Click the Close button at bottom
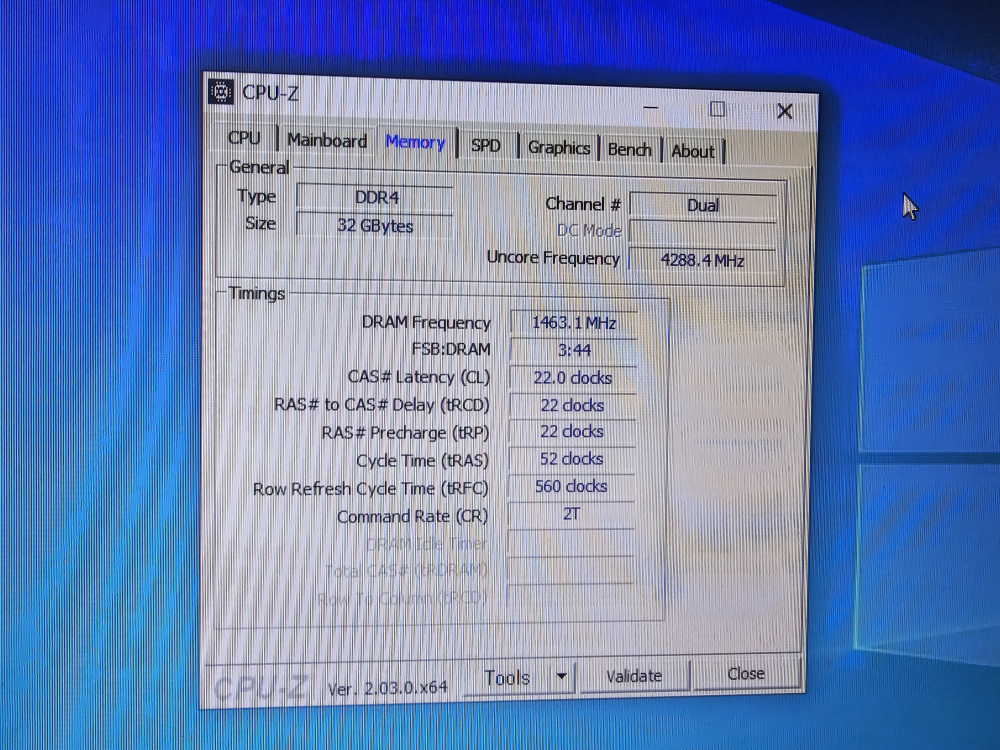The image size is (1000, 750). tap(746, 673)
